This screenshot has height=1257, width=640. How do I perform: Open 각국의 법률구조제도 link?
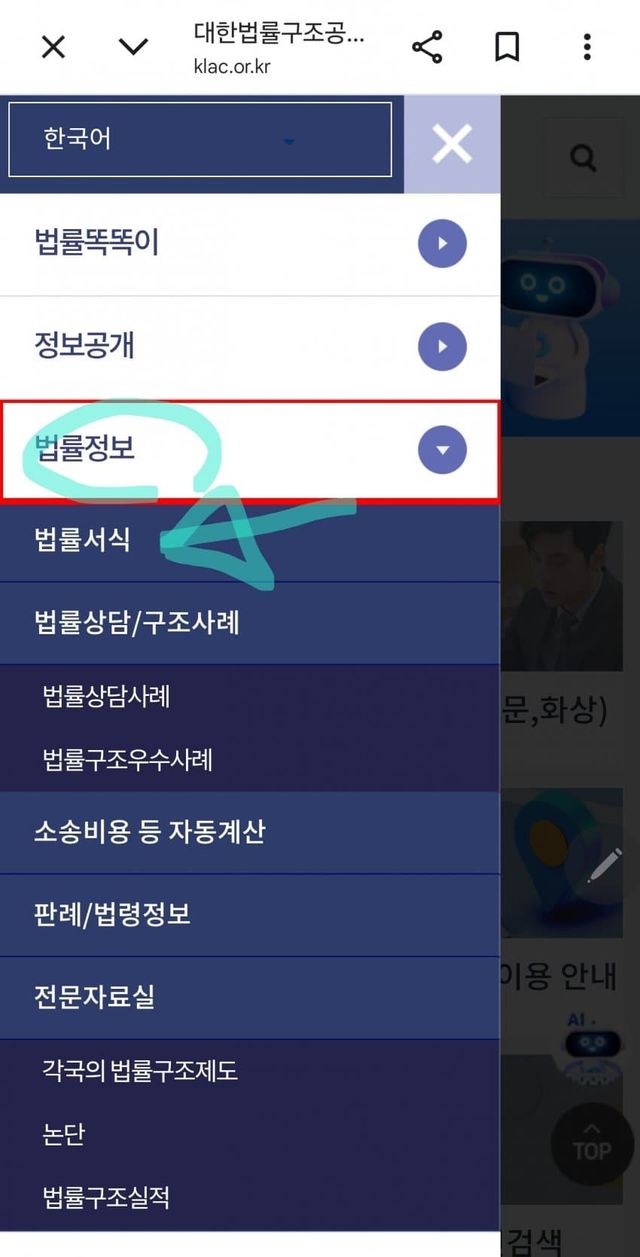click(x=140, y=1072)
